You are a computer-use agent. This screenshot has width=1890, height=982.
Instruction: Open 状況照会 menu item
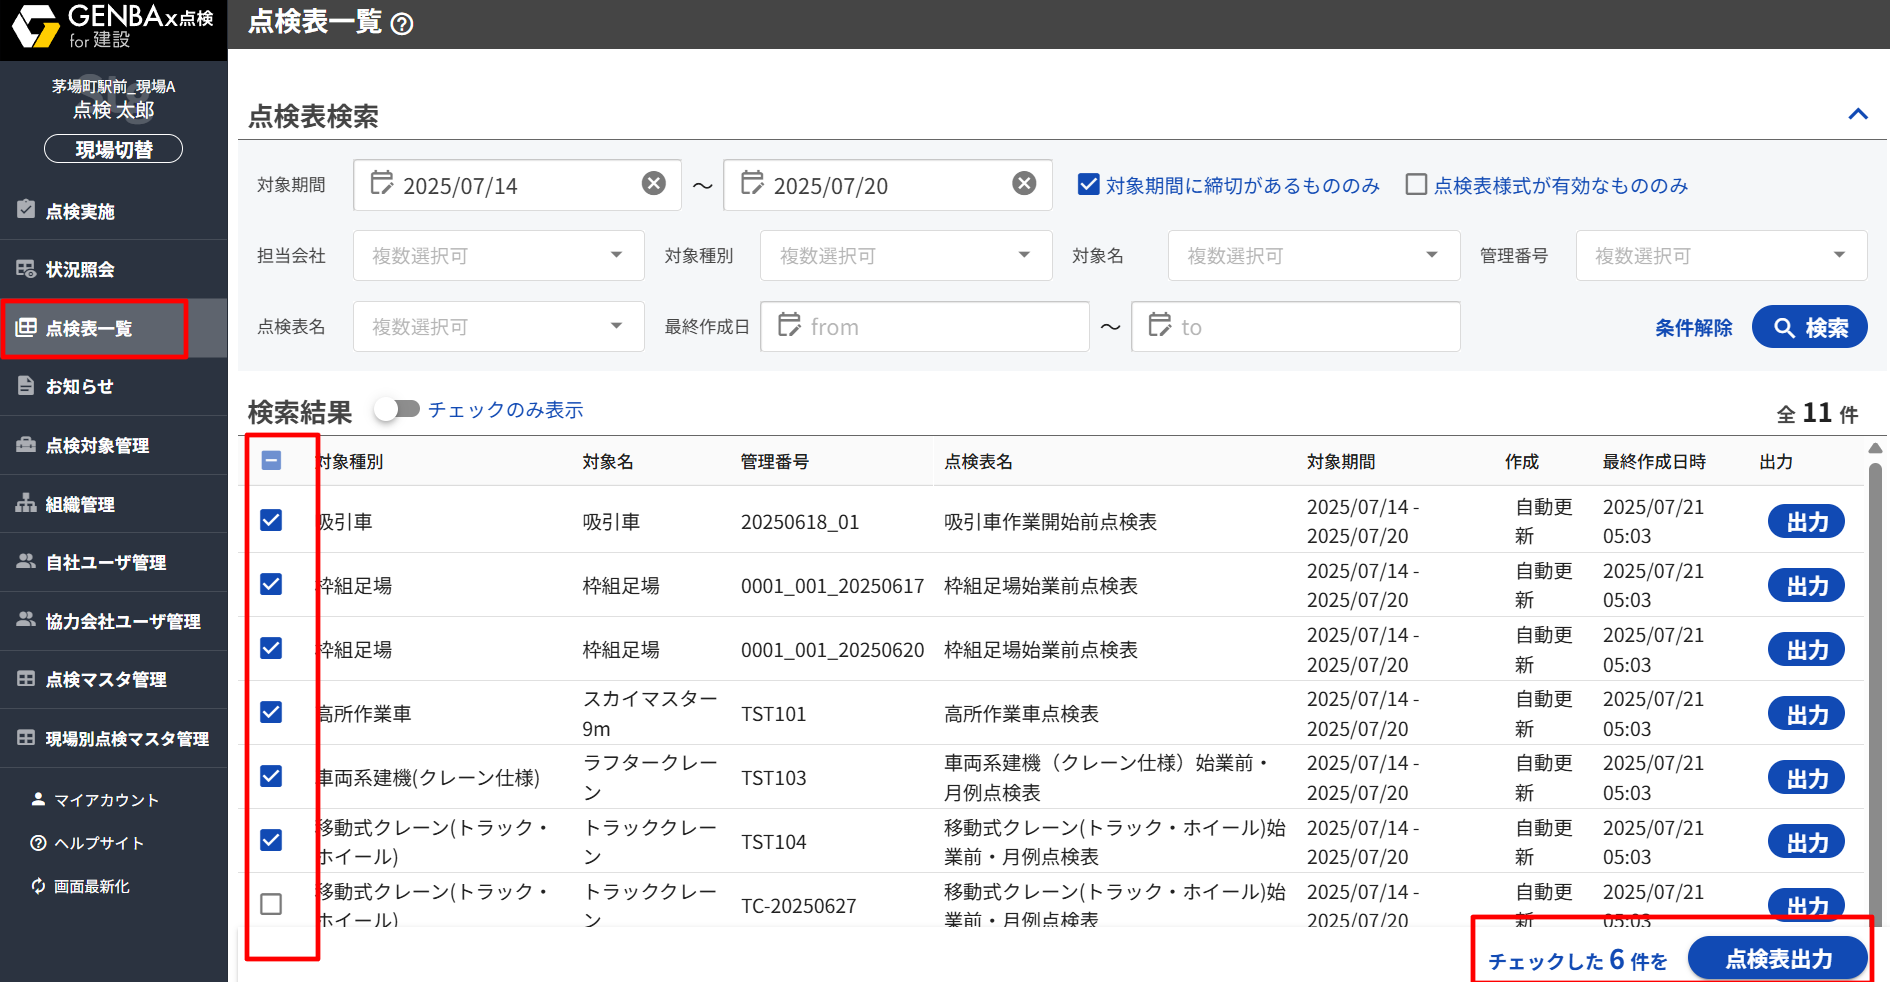[80, 270]
